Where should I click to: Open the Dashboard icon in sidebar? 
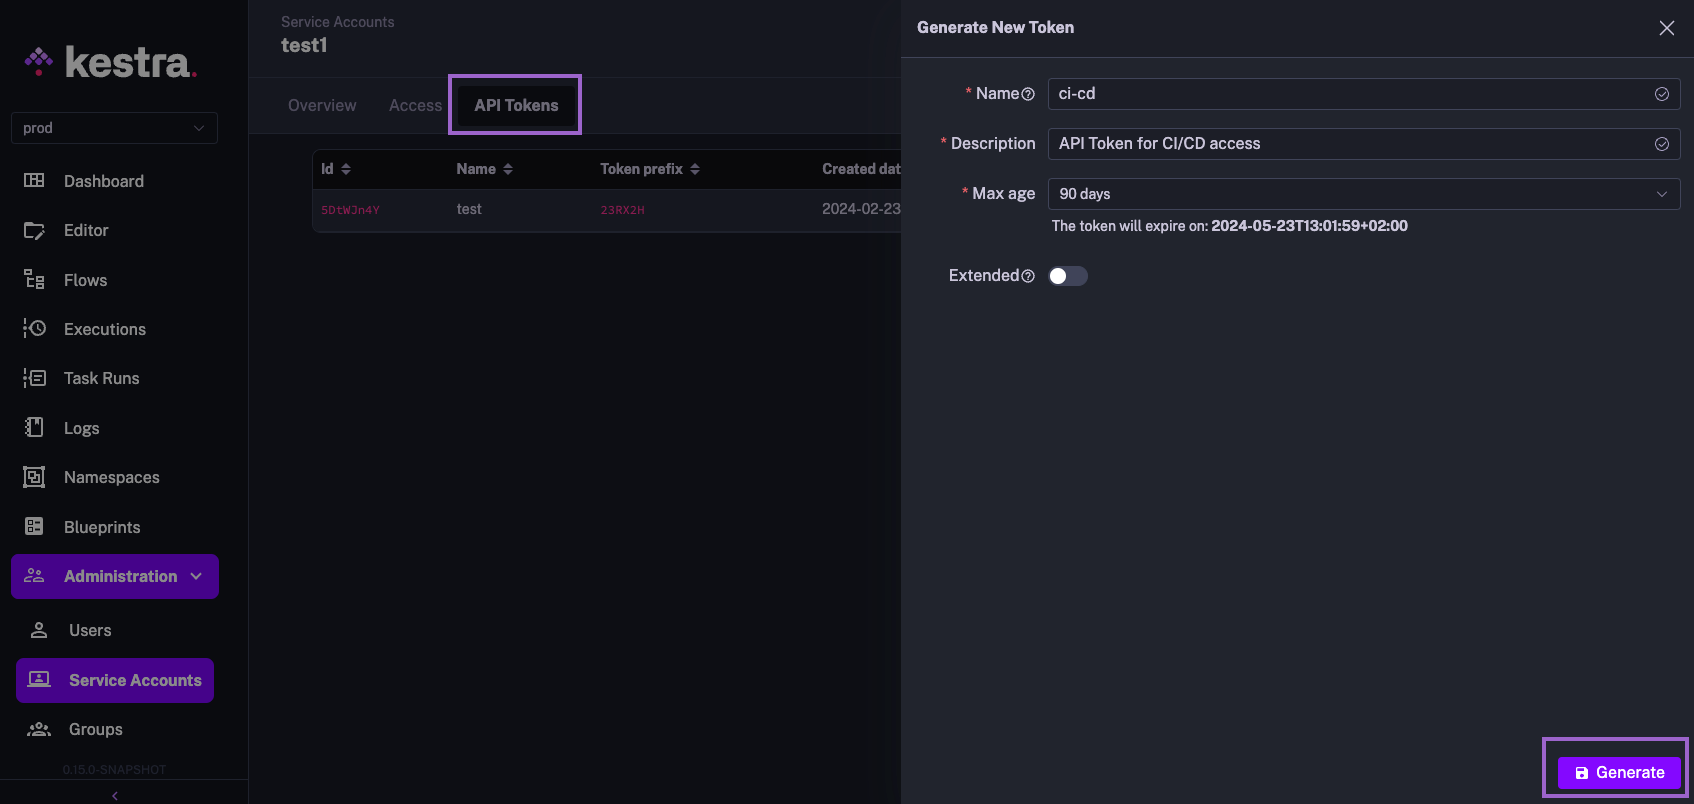coord(34,181)
